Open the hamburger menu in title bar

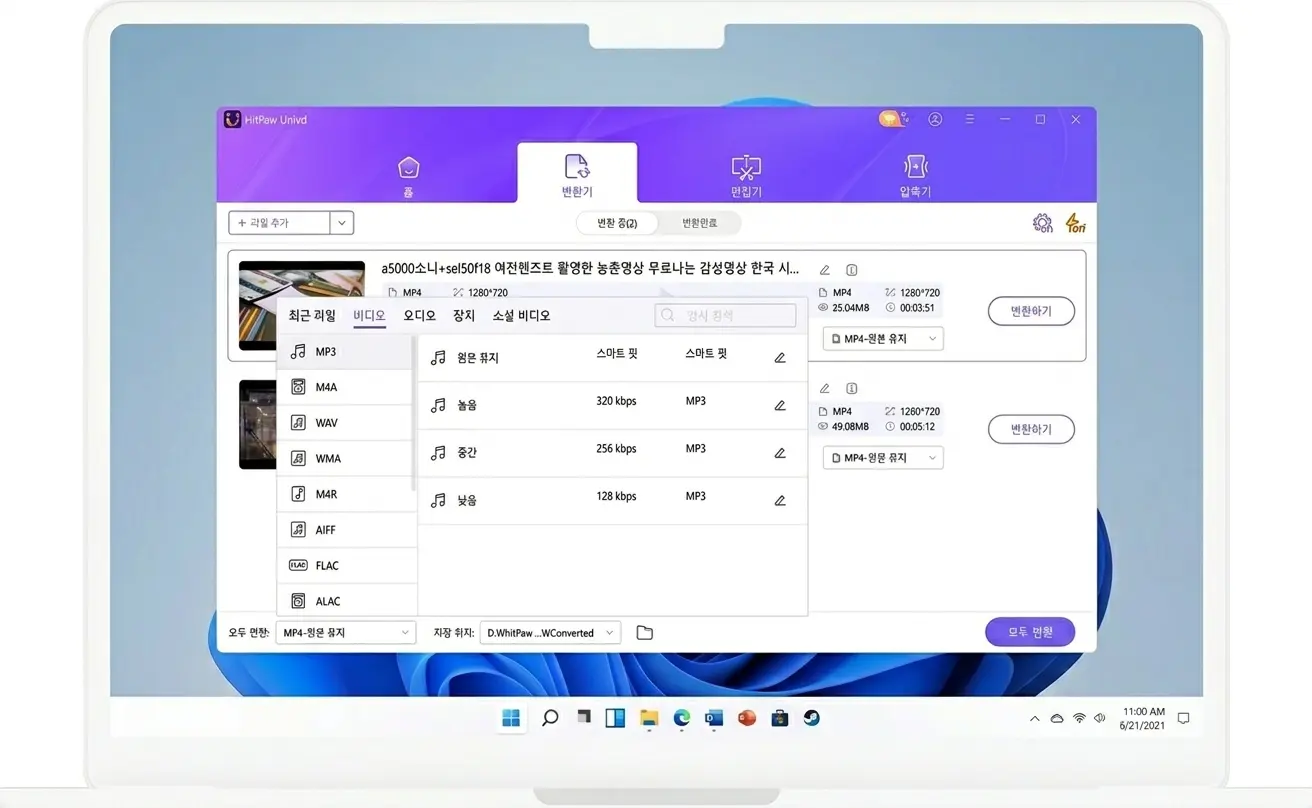(x=970, y=119)
